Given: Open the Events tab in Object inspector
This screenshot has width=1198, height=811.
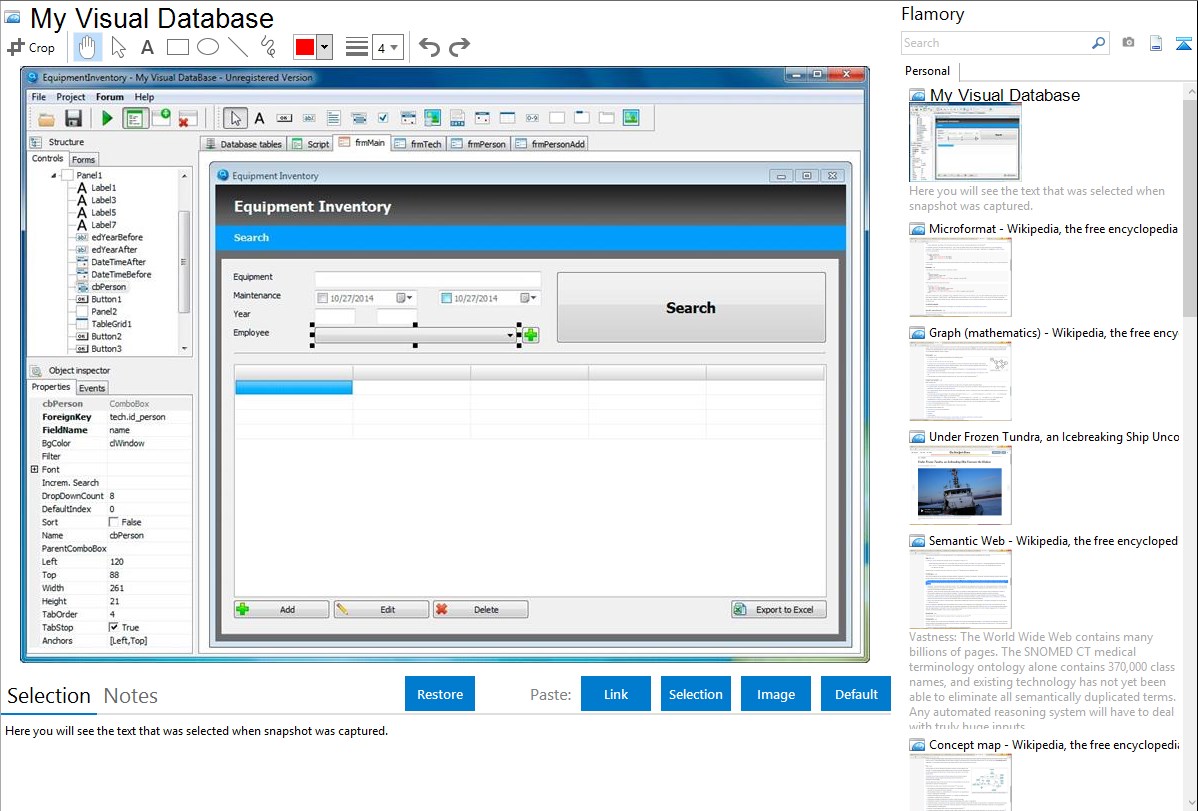Looking at the screenshot, I should pyautogui.click(x=92, y=388).
